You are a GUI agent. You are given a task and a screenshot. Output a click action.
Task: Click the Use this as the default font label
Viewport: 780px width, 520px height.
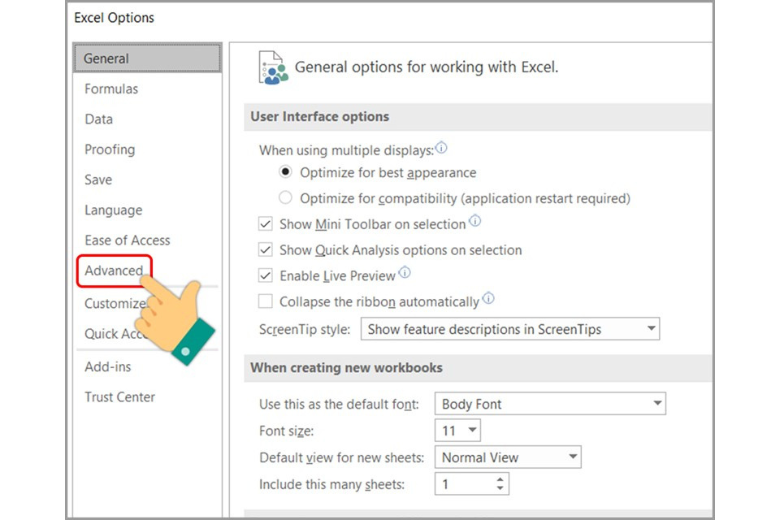click(339, 404)
